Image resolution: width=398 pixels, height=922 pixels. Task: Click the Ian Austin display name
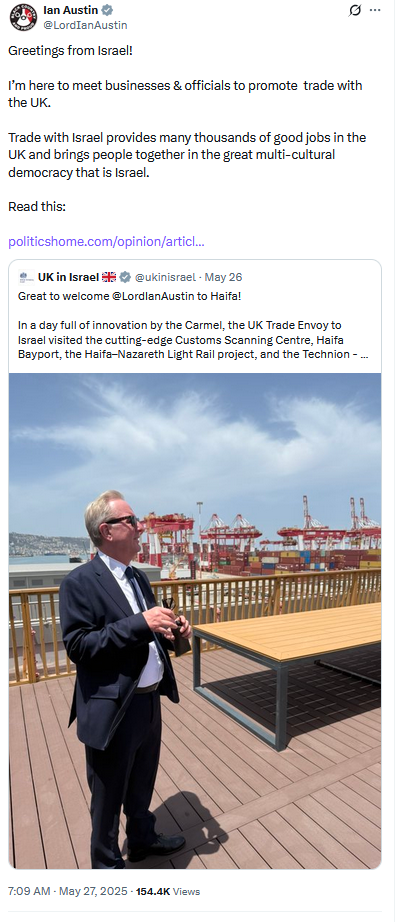point(71,10)
